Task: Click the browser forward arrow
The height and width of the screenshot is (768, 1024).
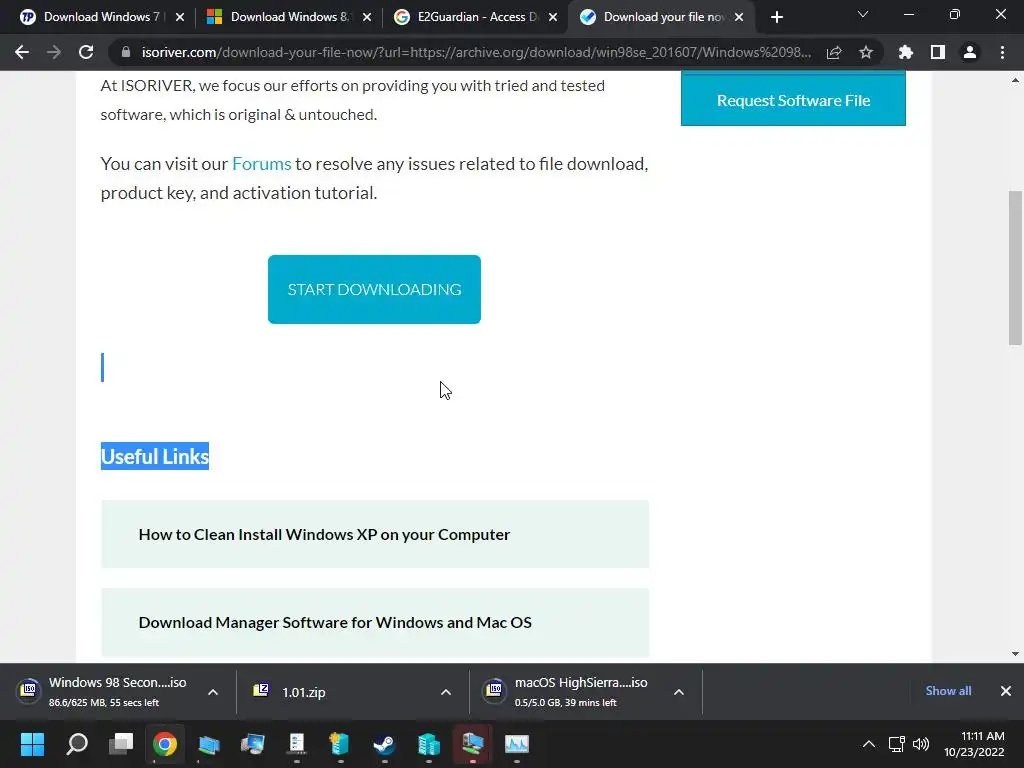Action: (x=54, y=52)
